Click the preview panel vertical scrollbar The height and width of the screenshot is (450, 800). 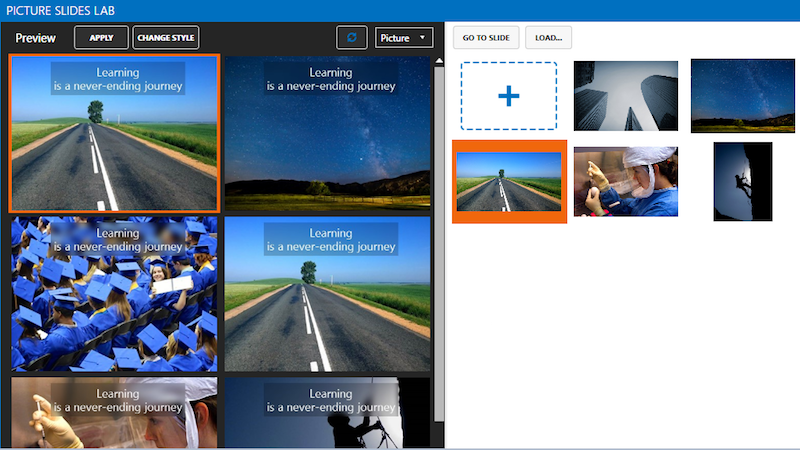tap(438, 240)
